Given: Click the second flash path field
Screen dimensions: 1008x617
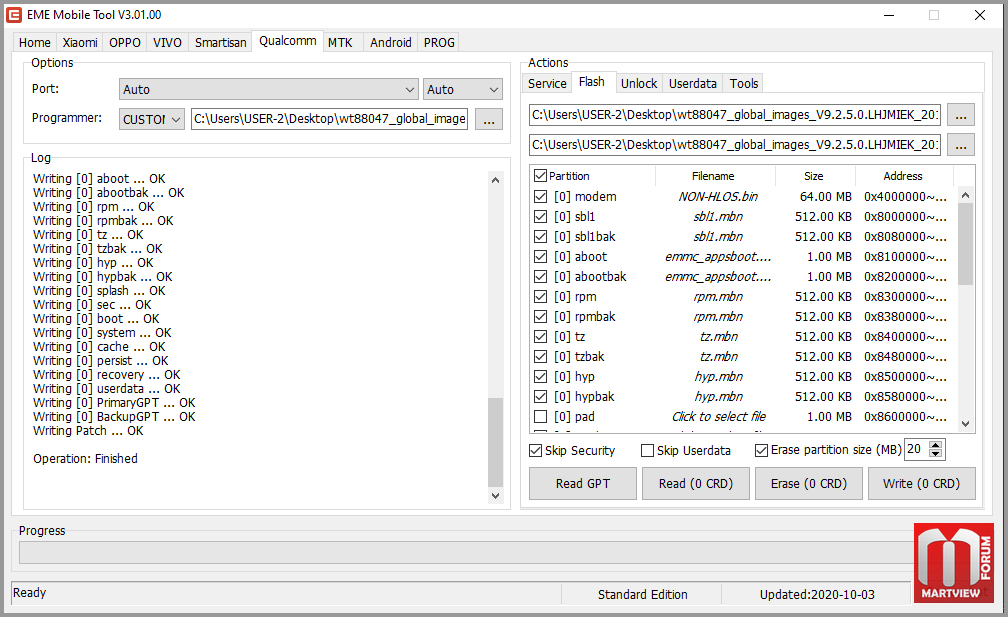Looking at the screenshot, I should (x=735, y=145).
